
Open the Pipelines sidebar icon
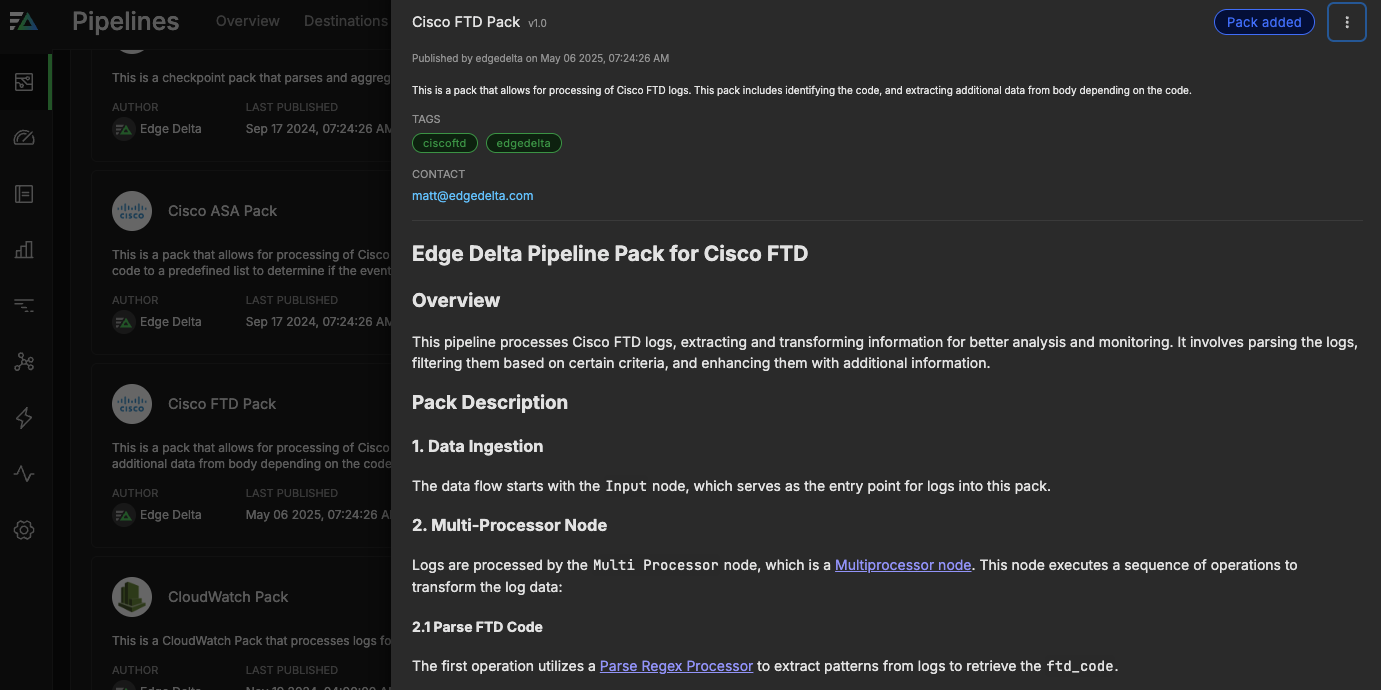coord(24,82)
